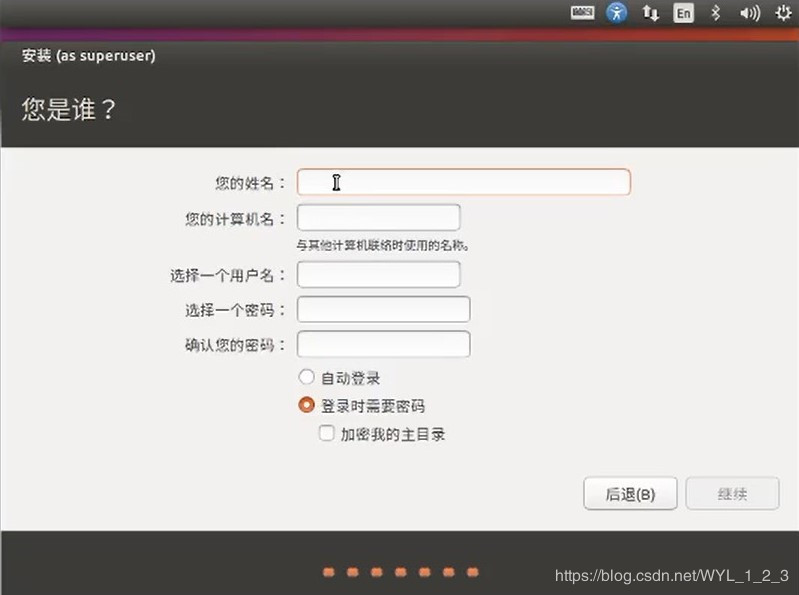The height and width of the screenshot is (595, 799).
Task: Open the power and session menu
Action: point(783,12)
